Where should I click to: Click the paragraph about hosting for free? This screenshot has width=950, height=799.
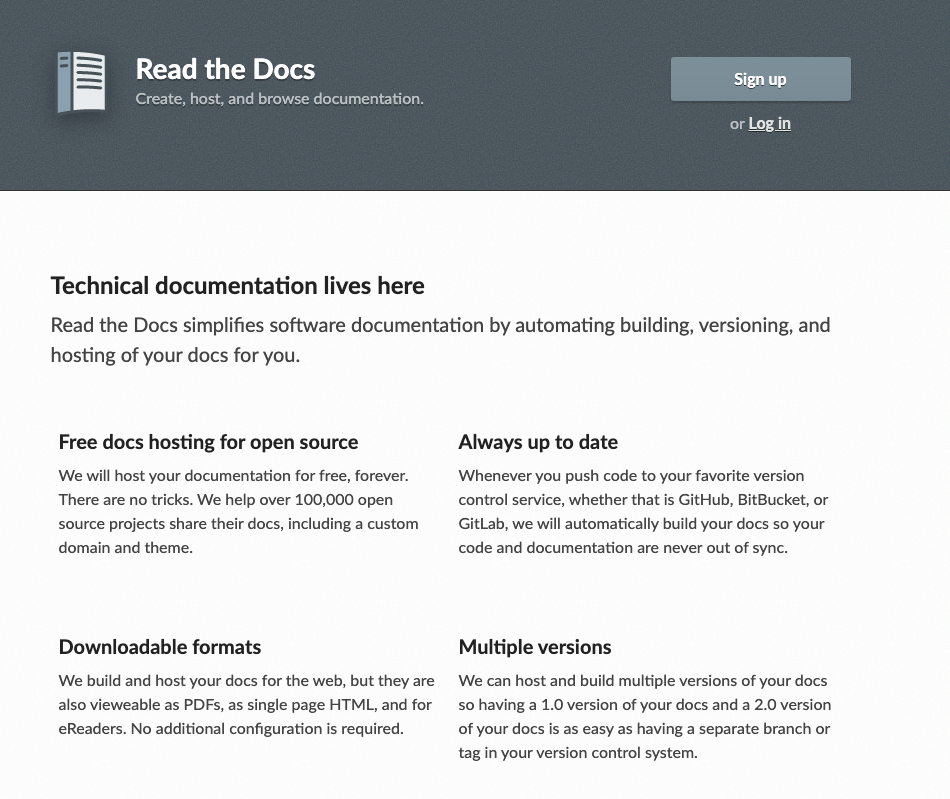[238, 511]
